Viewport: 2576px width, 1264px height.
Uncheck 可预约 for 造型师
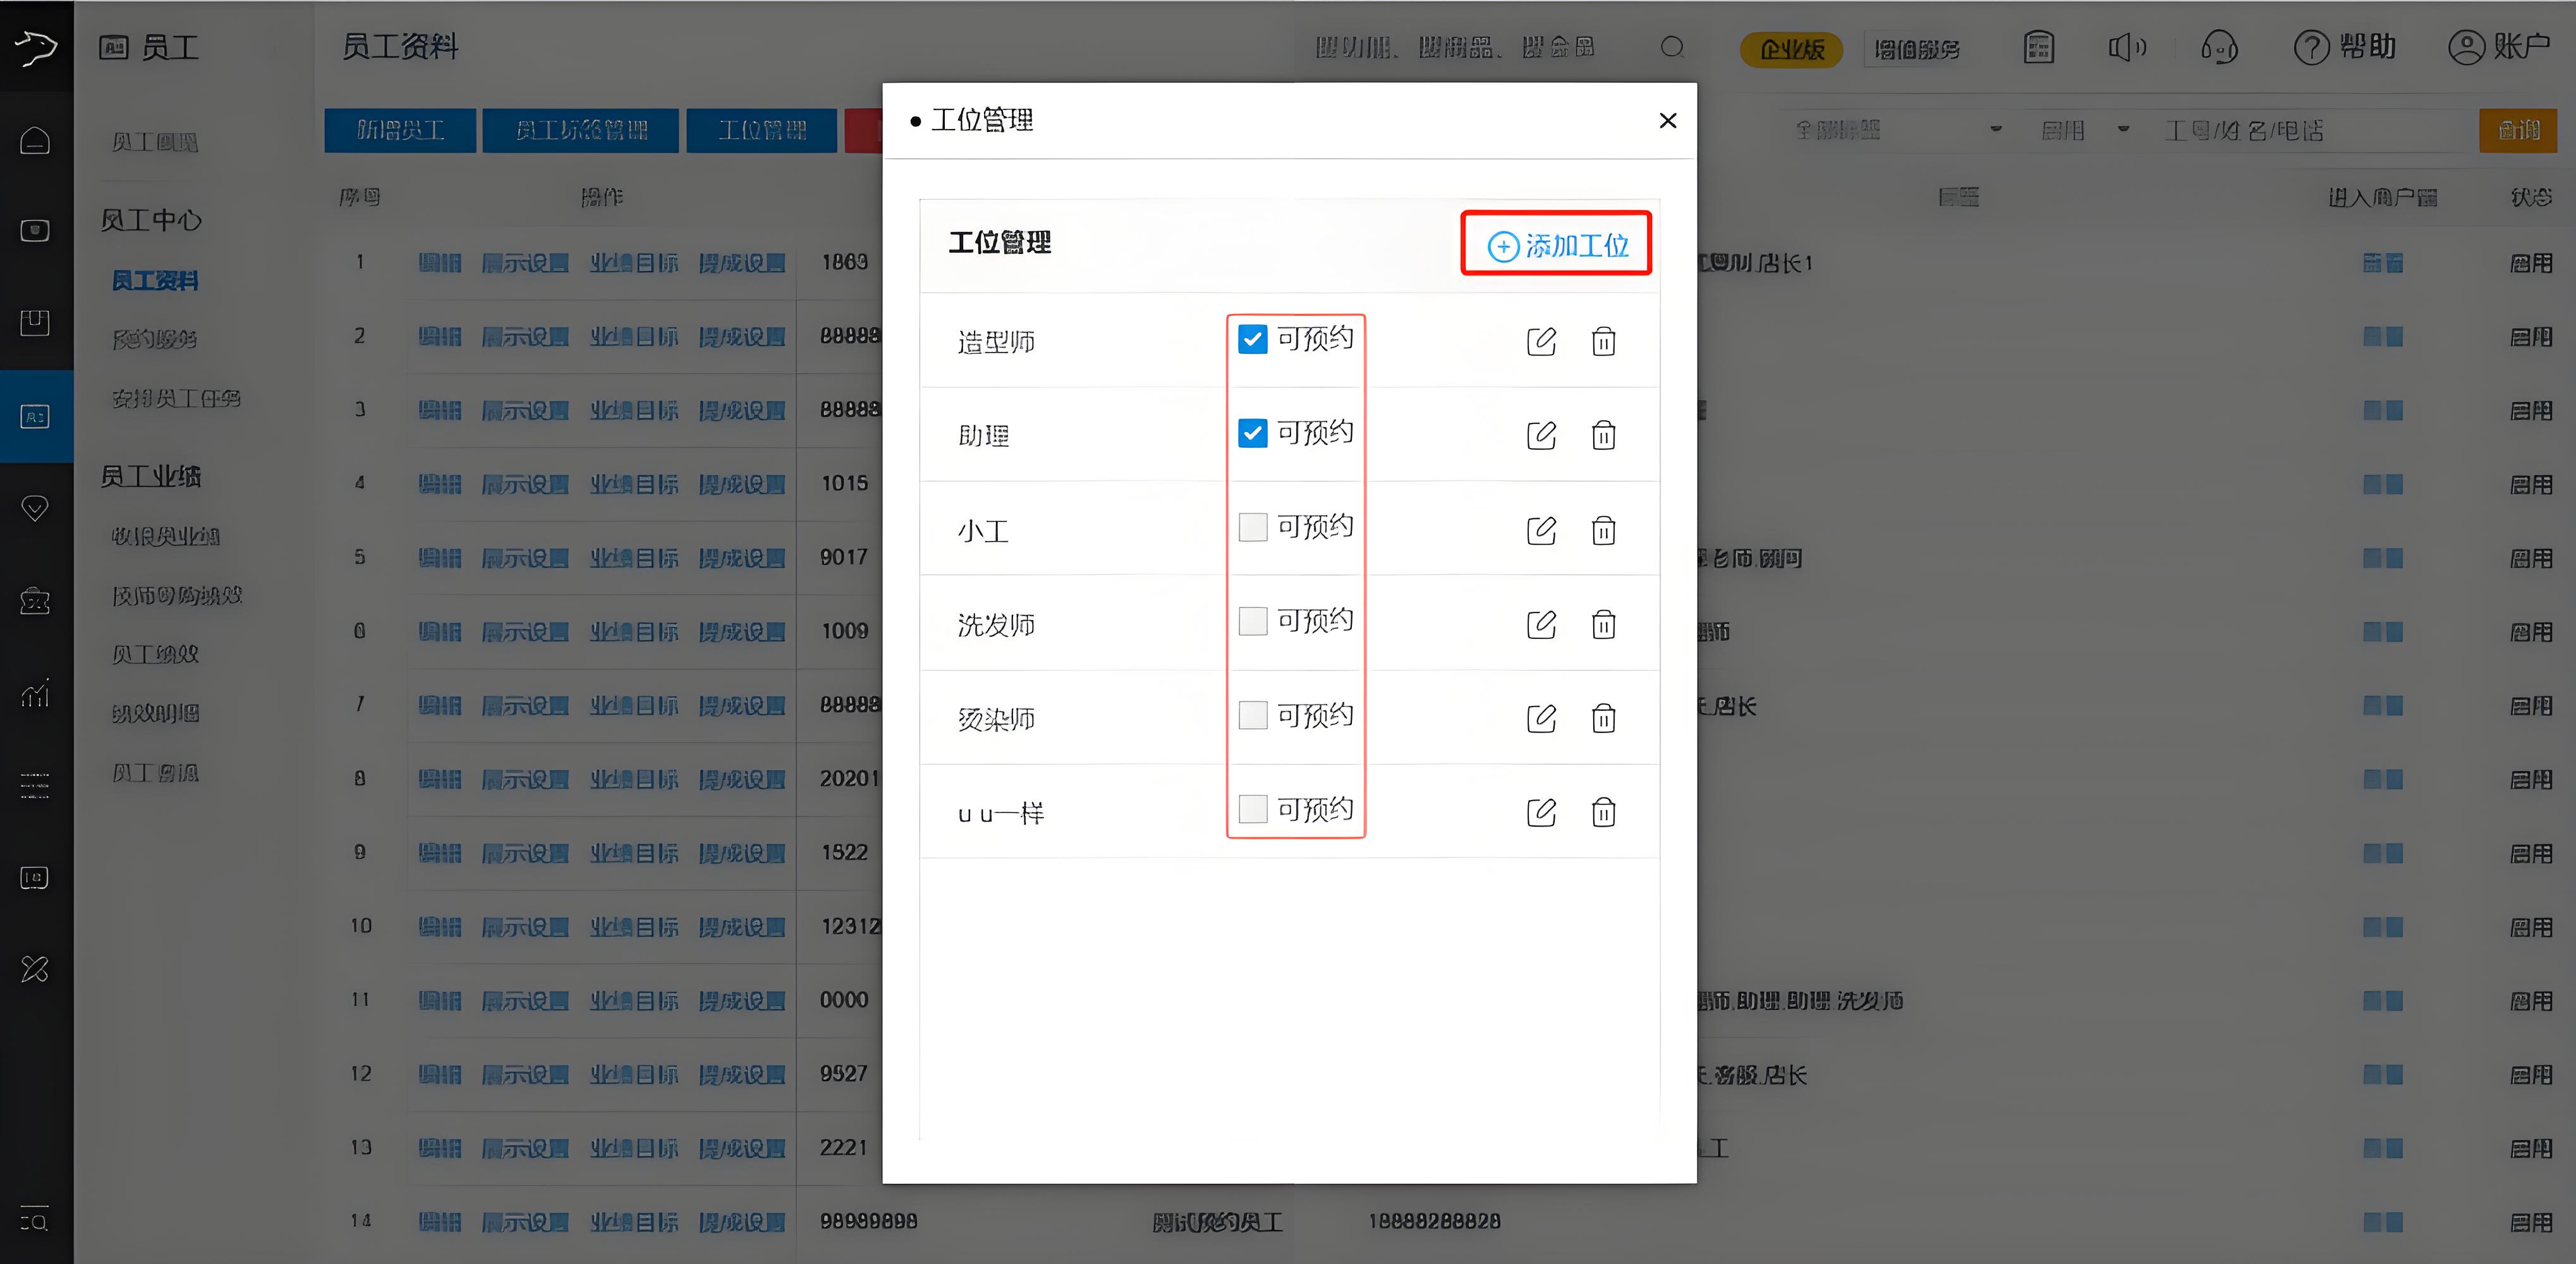pos(1252,339)
